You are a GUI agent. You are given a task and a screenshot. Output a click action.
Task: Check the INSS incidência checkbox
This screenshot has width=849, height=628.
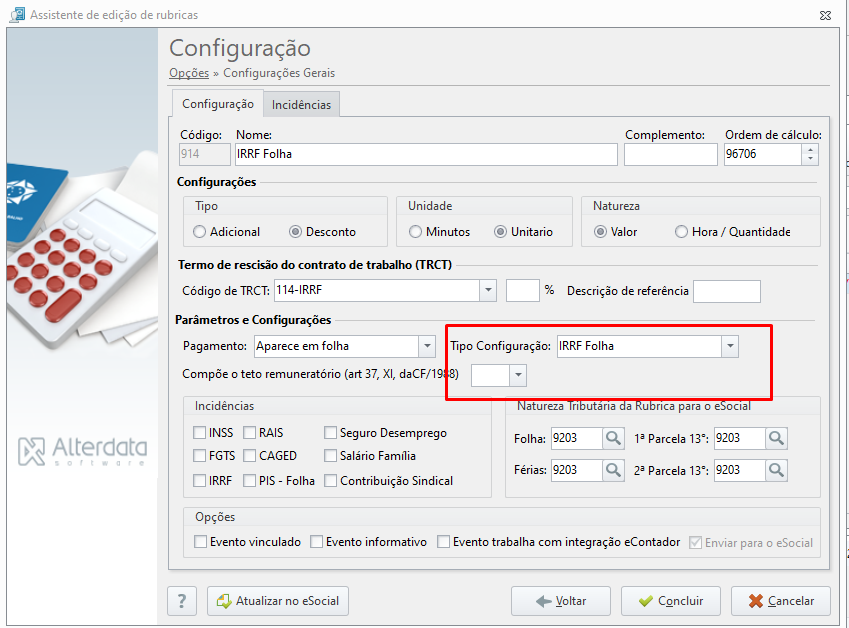(x=199, y=433)
